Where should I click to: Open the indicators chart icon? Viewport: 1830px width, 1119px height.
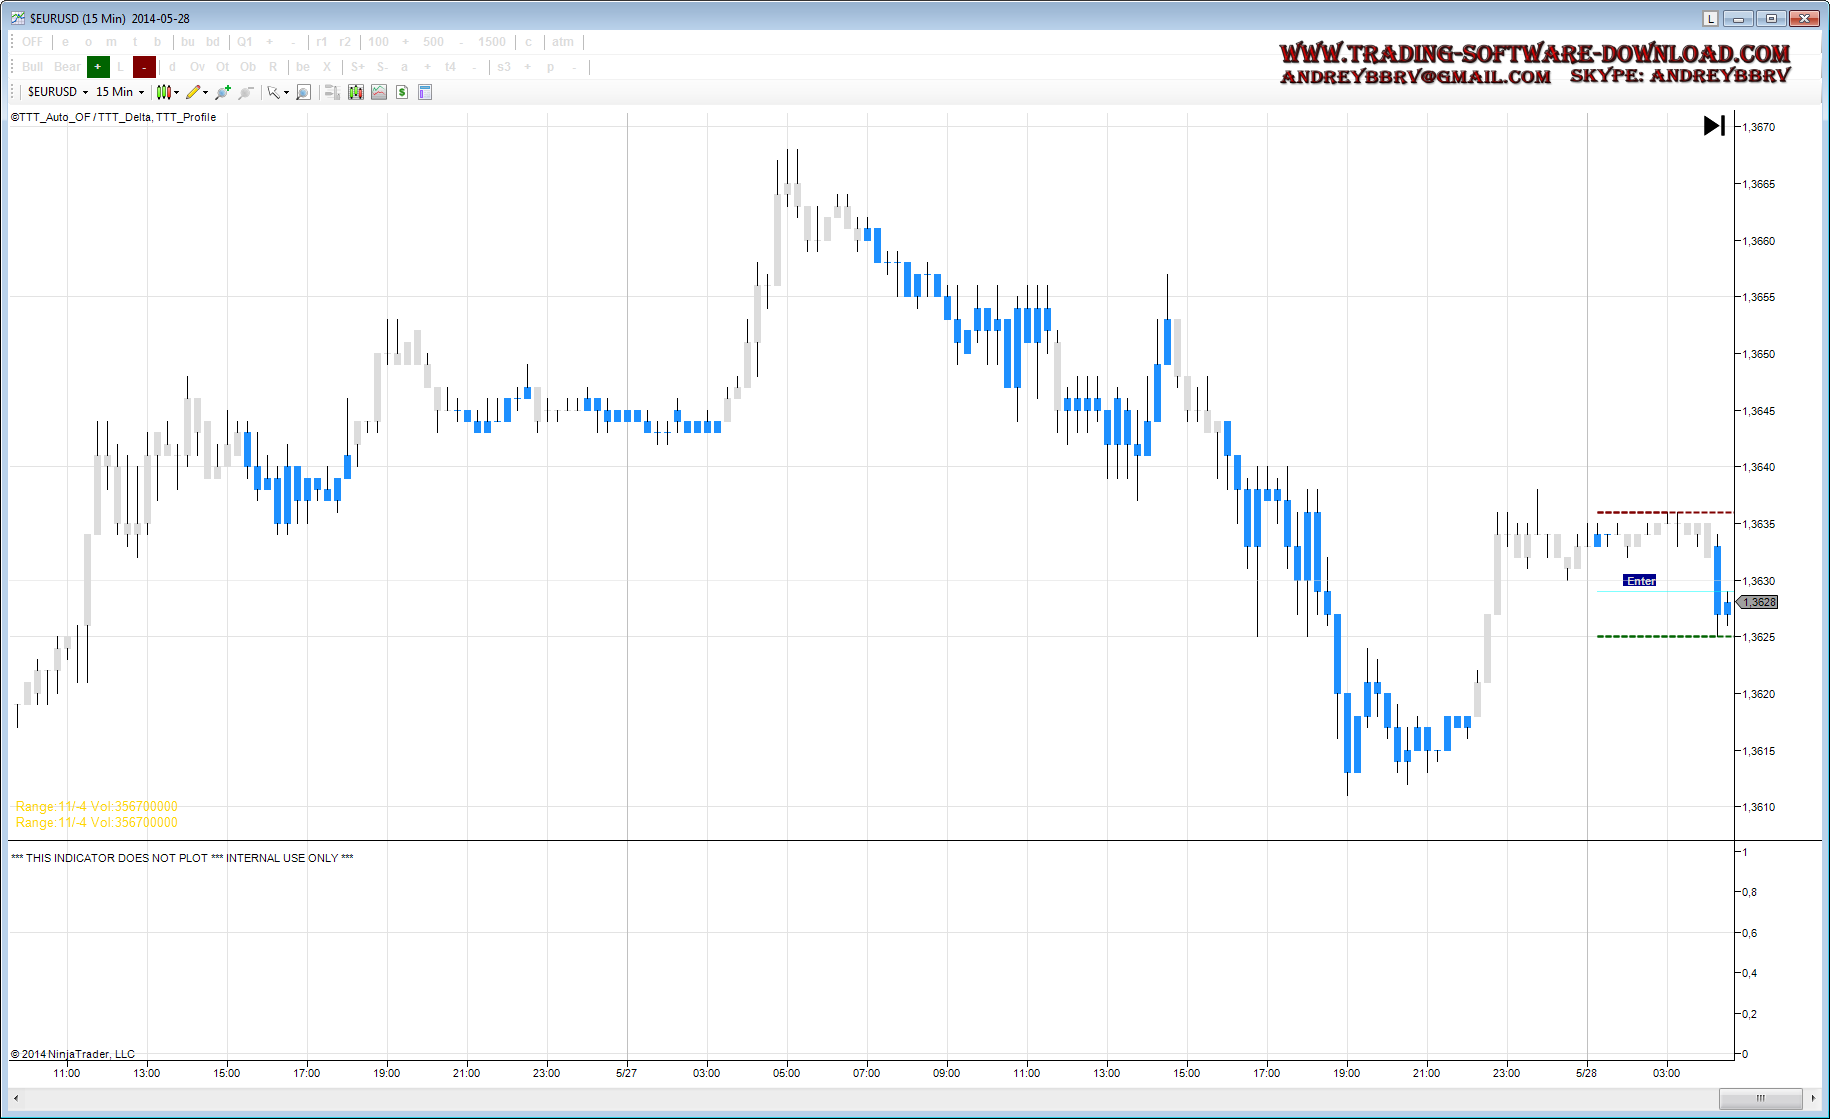click(x=379, y=92)
